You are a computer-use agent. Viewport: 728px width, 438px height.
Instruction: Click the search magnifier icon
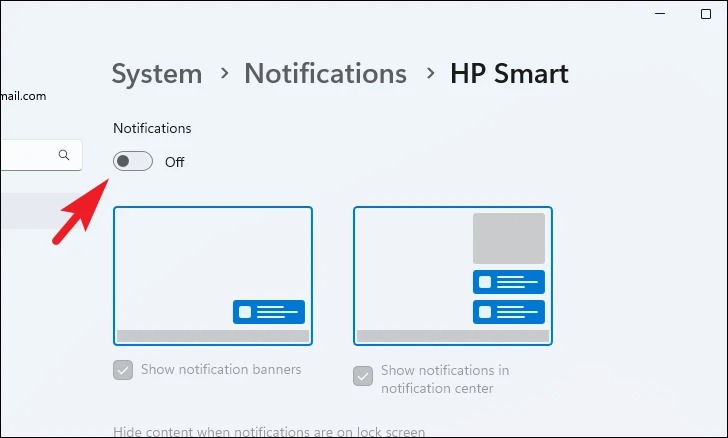(64, 155)
